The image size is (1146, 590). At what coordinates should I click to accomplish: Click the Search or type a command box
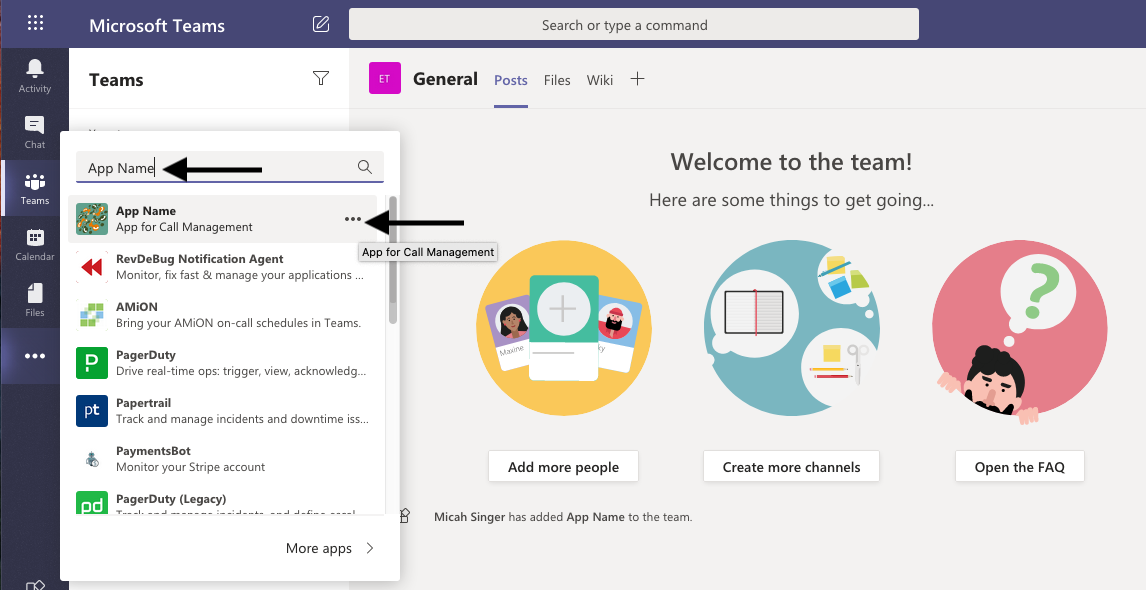click(x=634, y=25)
